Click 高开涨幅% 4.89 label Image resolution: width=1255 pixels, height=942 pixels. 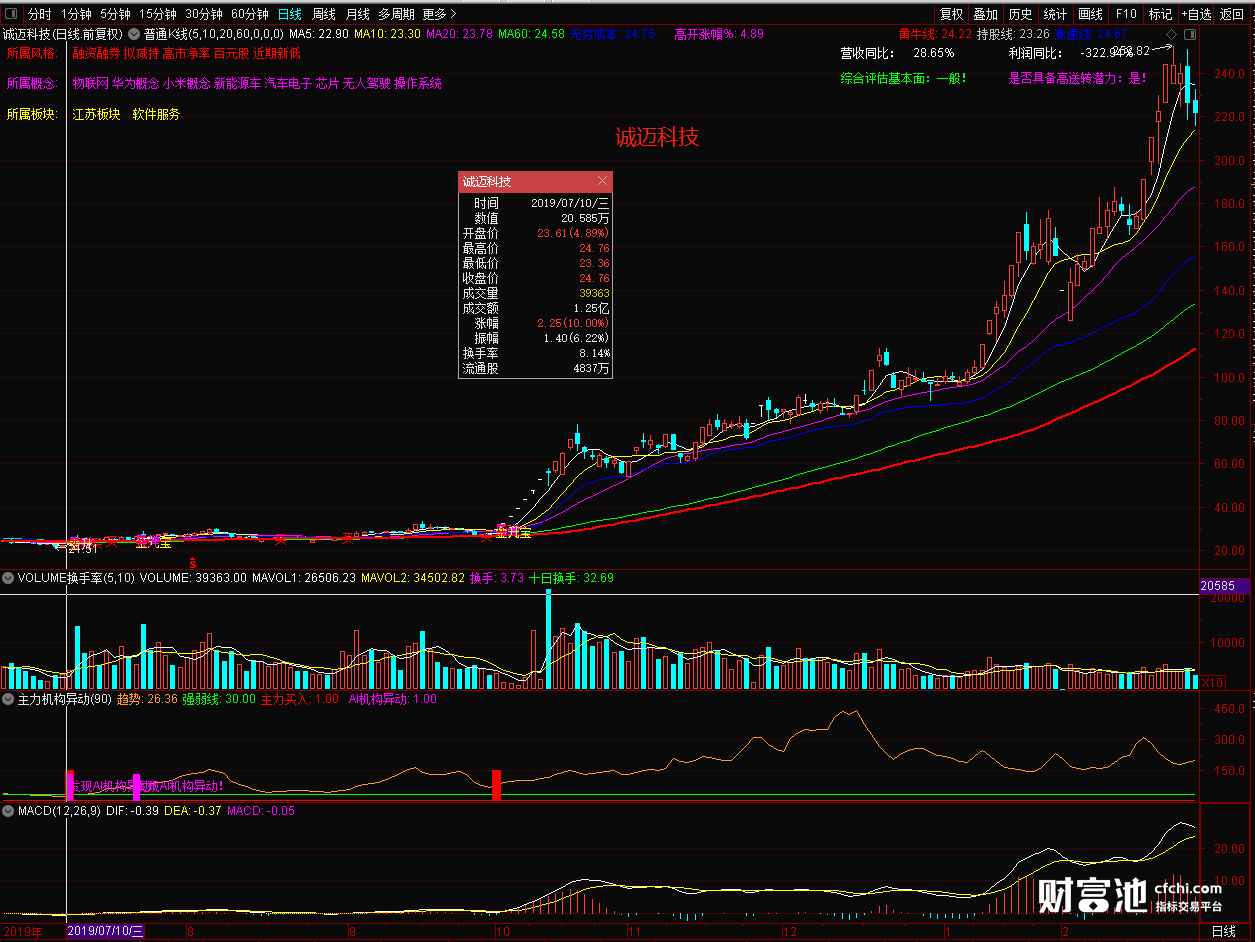[719, 34]
